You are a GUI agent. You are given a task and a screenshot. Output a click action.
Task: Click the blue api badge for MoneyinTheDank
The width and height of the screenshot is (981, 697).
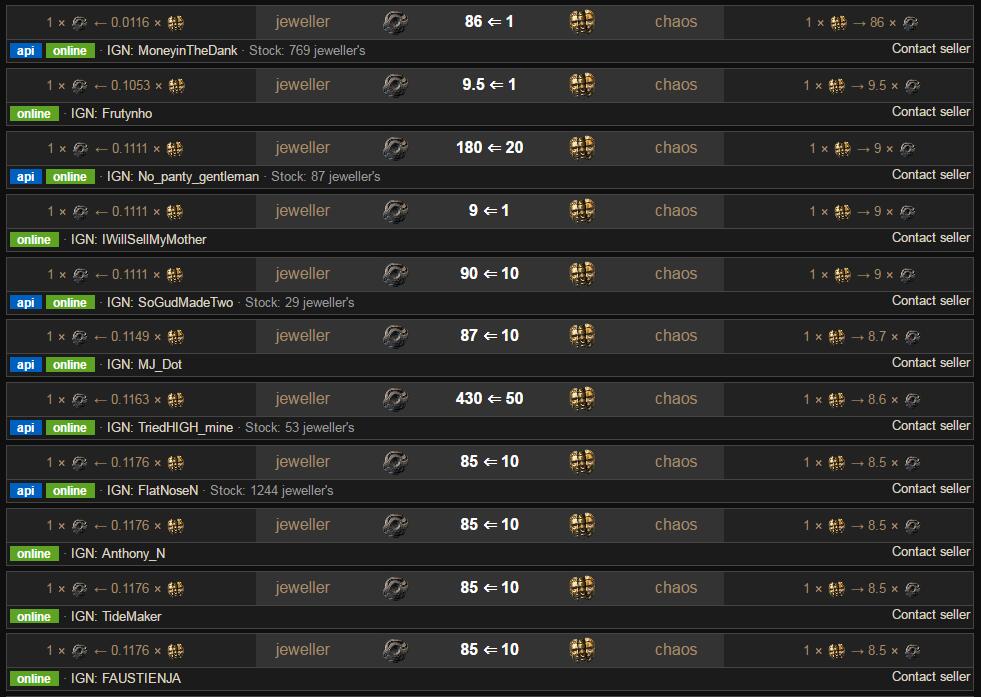(26, 51)
